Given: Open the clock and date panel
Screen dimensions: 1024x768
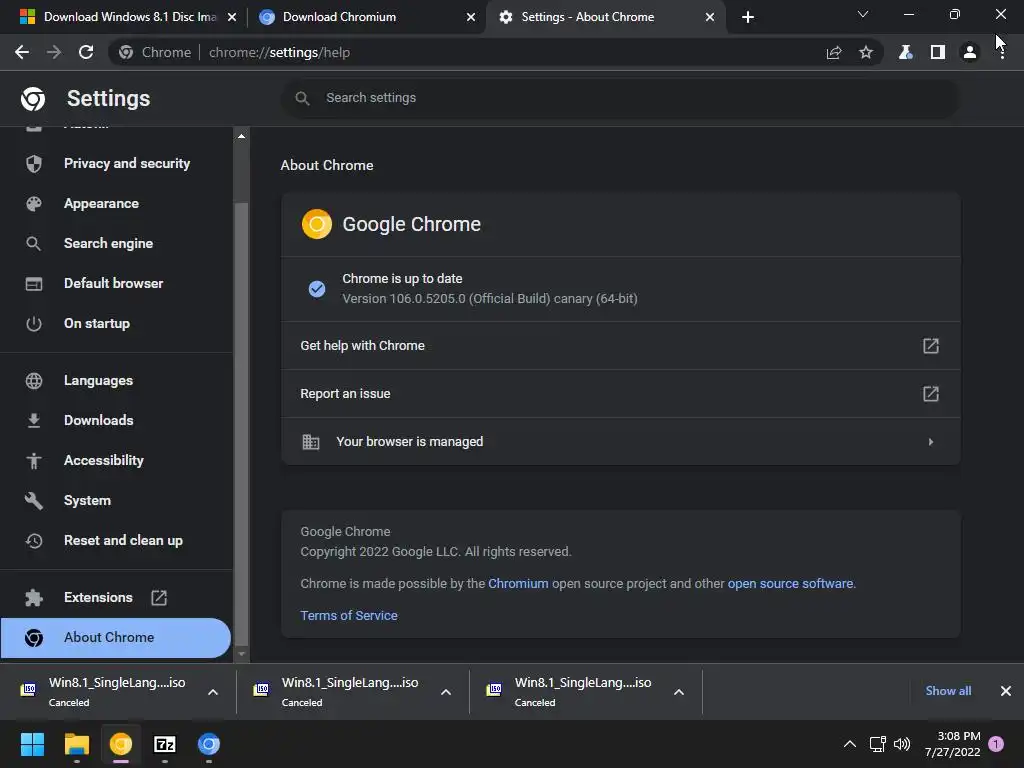Looking at the screenshot, I should [x=952, y=744].
